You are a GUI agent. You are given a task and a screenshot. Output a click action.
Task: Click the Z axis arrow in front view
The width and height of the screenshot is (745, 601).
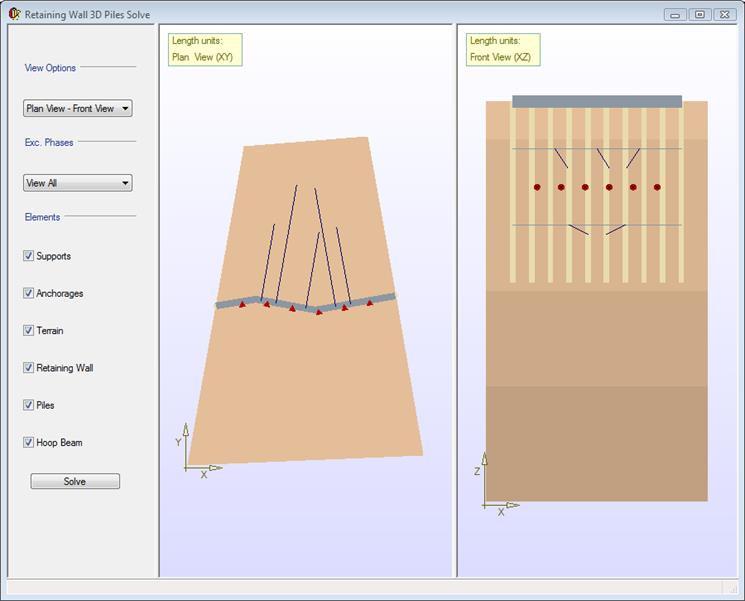[485, 458]
